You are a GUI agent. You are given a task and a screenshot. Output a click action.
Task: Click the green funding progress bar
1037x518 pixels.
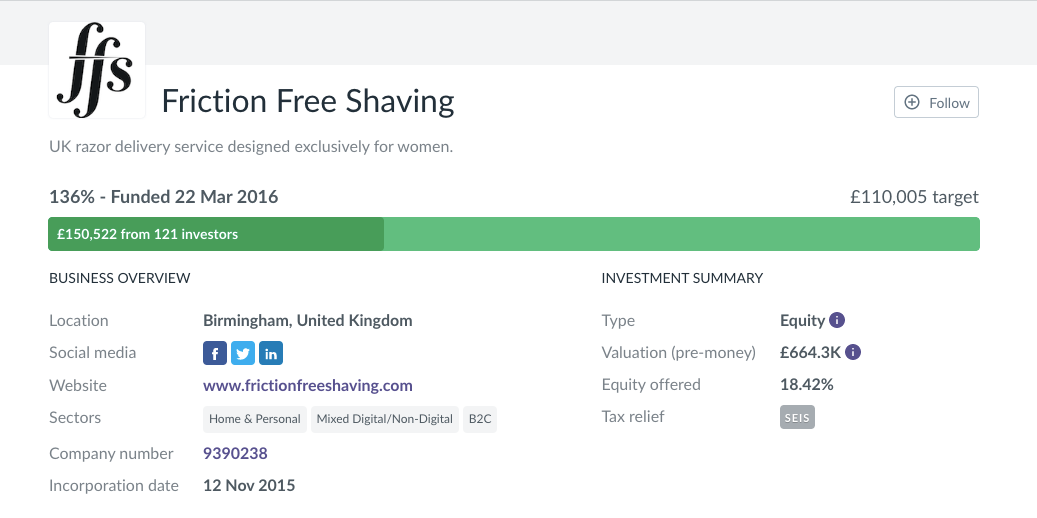pos(680,234)
